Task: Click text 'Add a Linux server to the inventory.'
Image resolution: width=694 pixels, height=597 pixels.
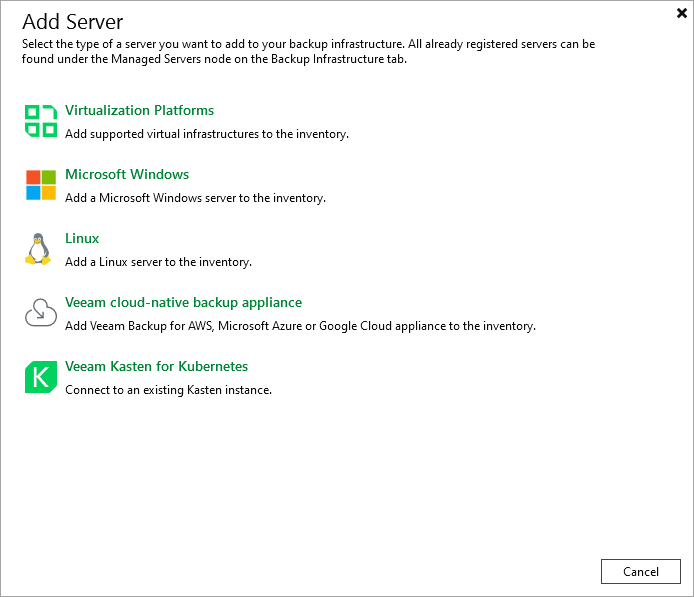Action: click(x=158, y=262)
